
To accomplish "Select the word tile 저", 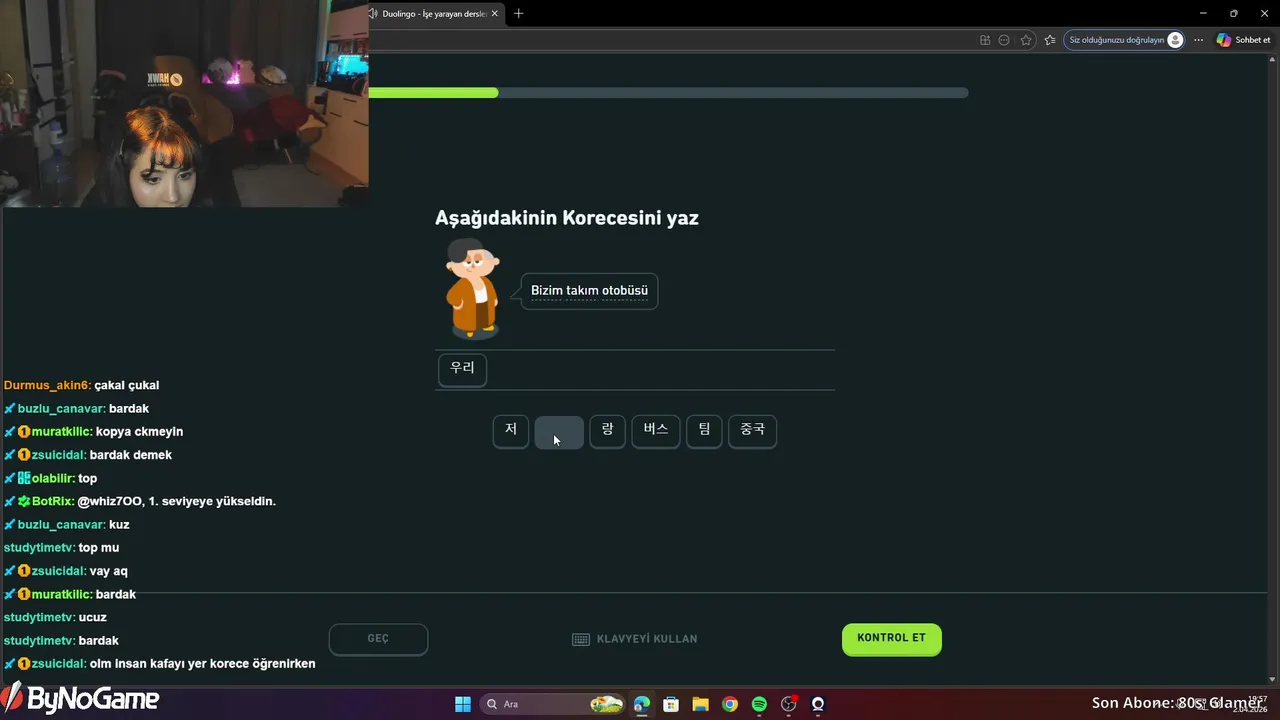I will (511, 431).
